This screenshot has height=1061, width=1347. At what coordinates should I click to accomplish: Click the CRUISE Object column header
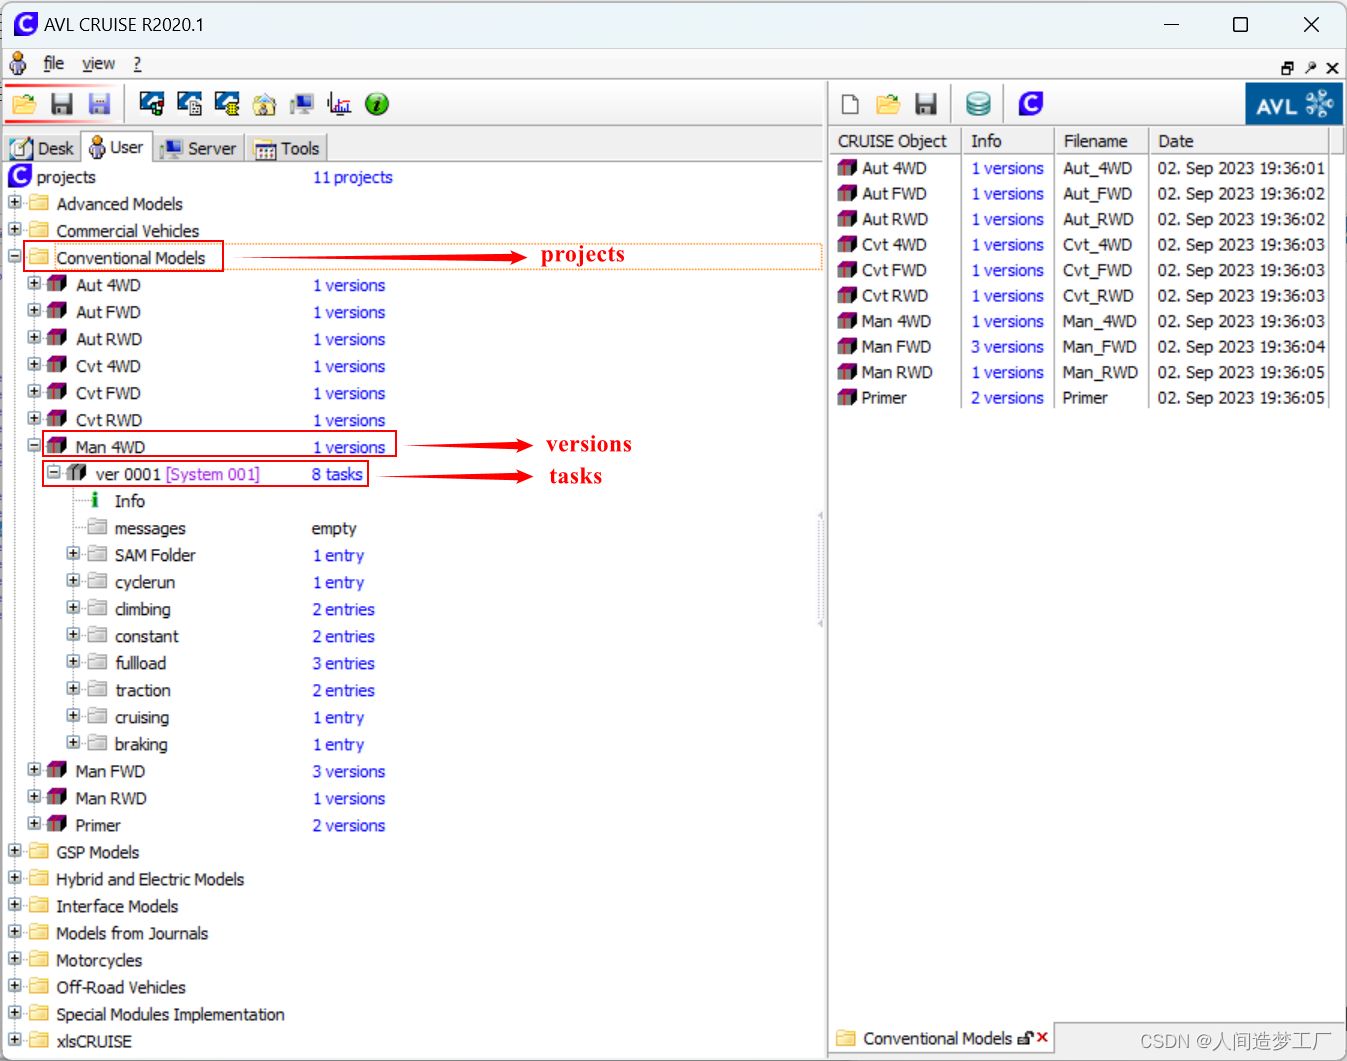click(x=895, y=141)
